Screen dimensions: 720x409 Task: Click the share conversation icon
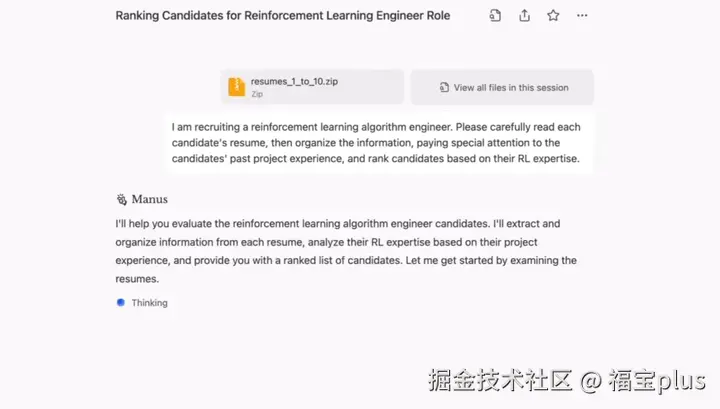coord(525,16)
